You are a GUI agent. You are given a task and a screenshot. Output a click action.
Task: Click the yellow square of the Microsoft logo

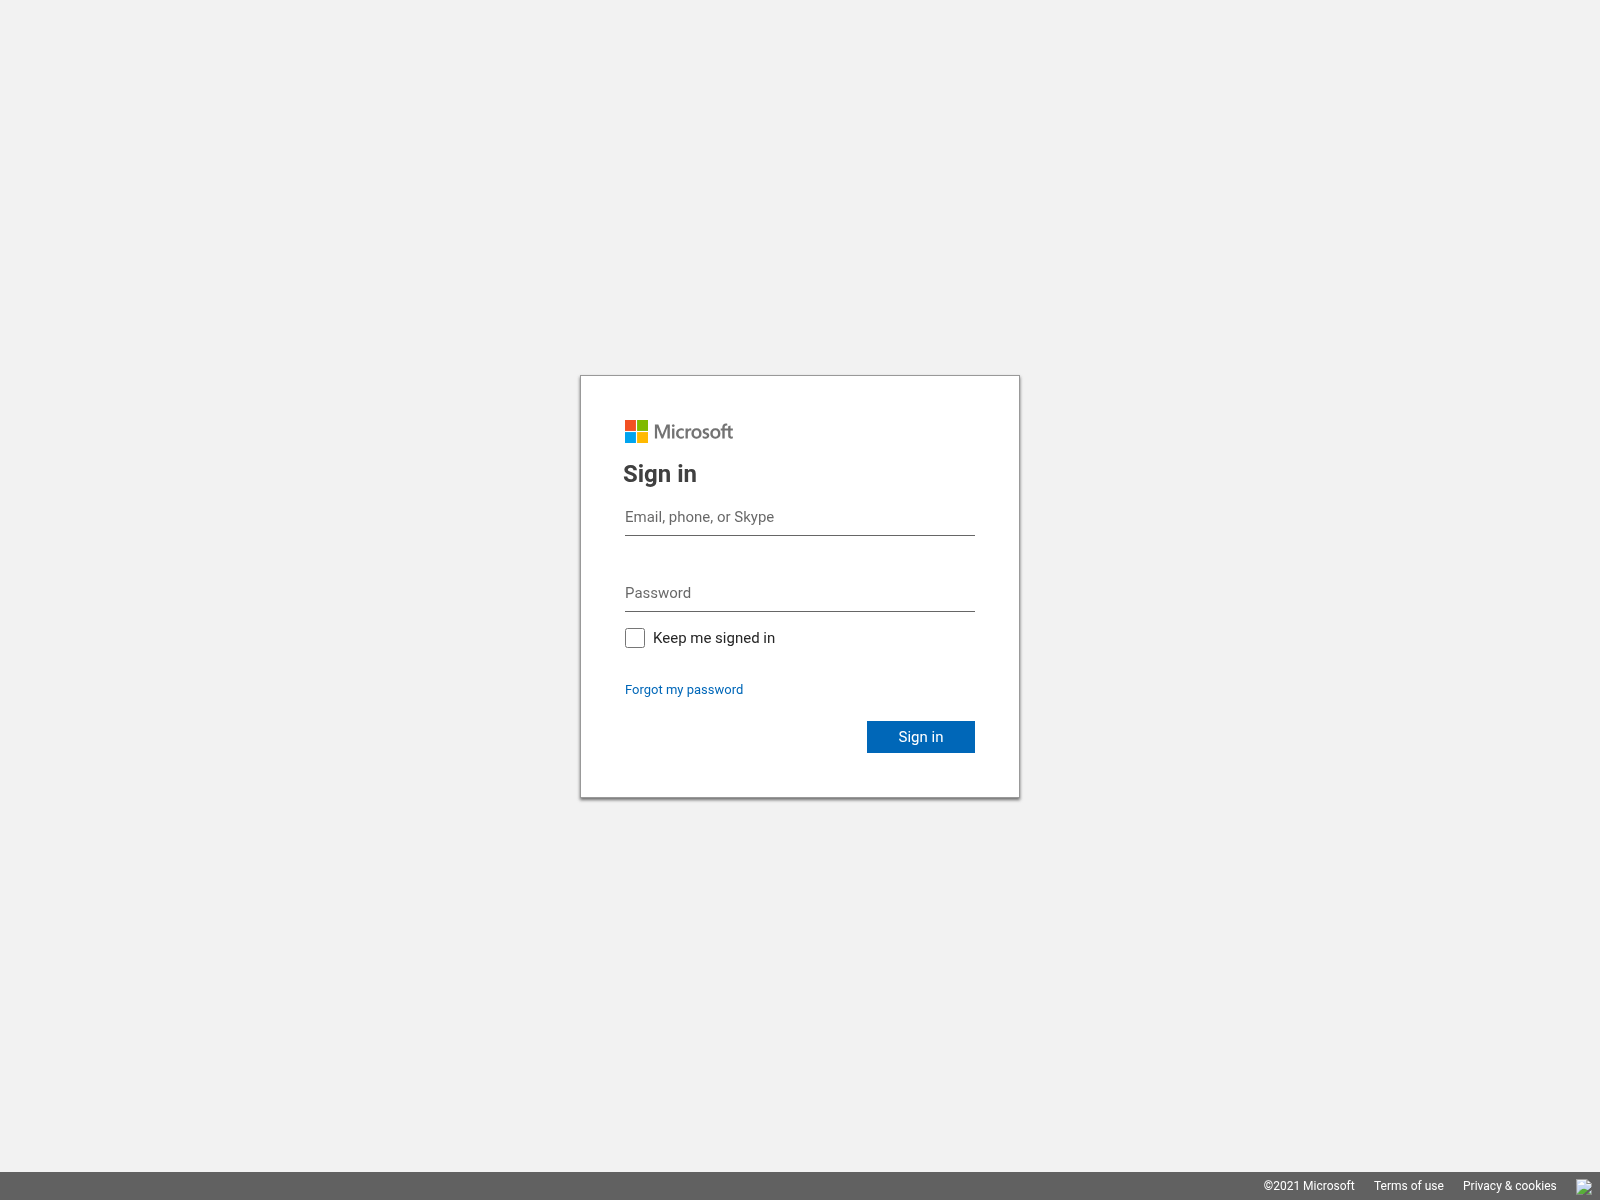pyautogui.click(x=643, y=438)
